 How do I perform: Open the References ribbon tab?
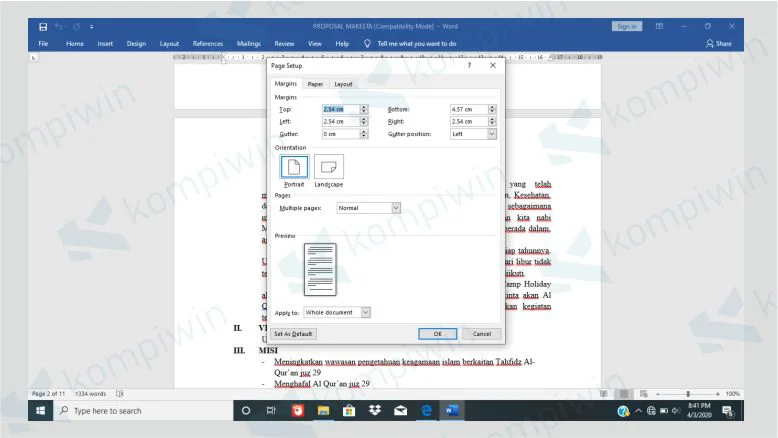(x=208, y=44)
